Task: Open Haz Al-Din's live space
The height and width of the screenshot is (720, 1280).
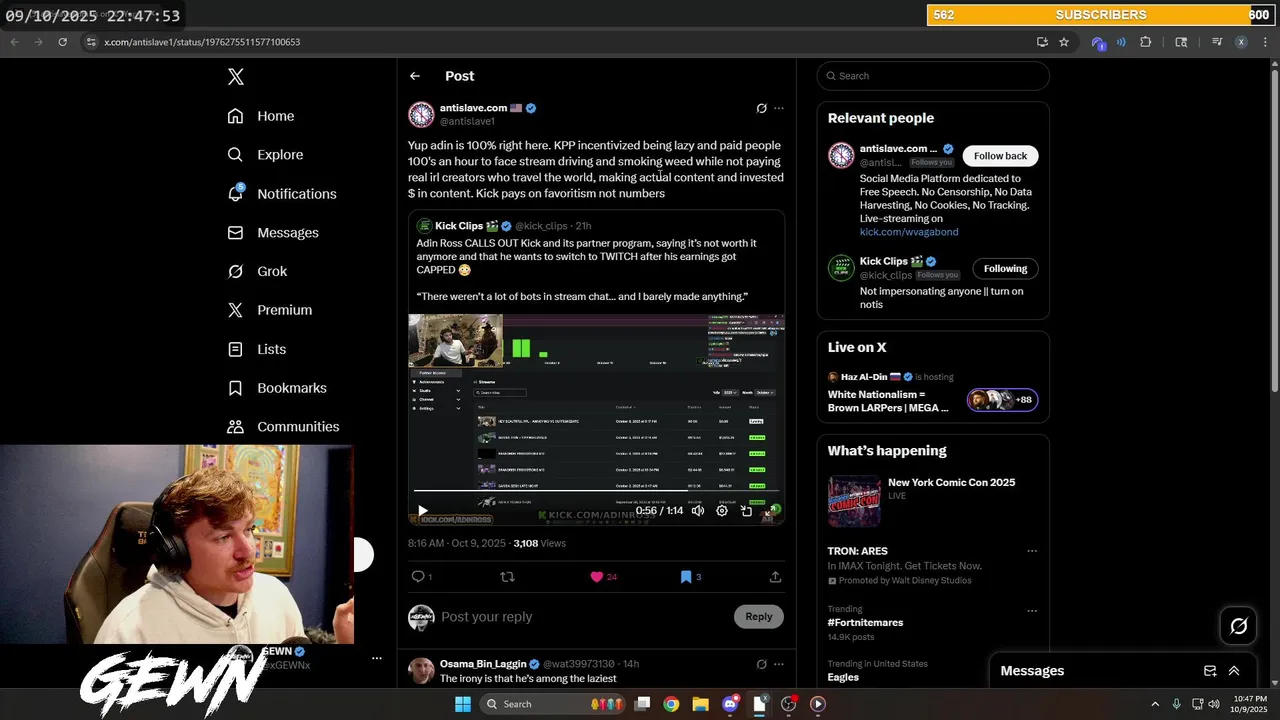Action: [888, 401]
